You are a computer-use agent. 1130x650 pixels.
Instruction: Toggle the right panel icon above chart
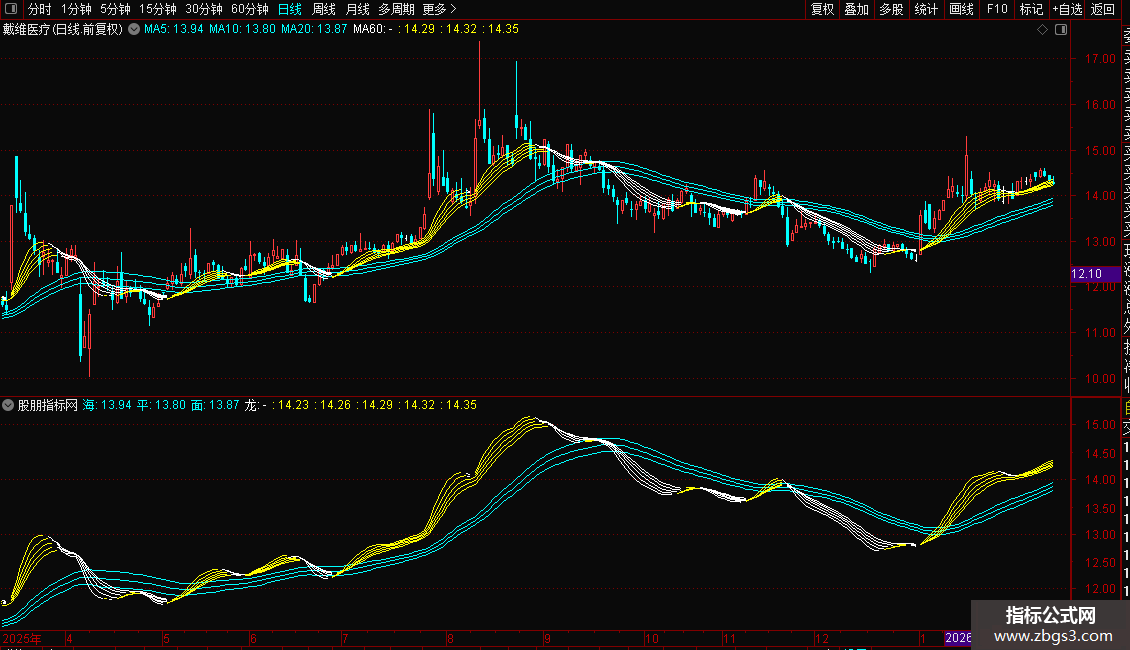pos(1061,30)
